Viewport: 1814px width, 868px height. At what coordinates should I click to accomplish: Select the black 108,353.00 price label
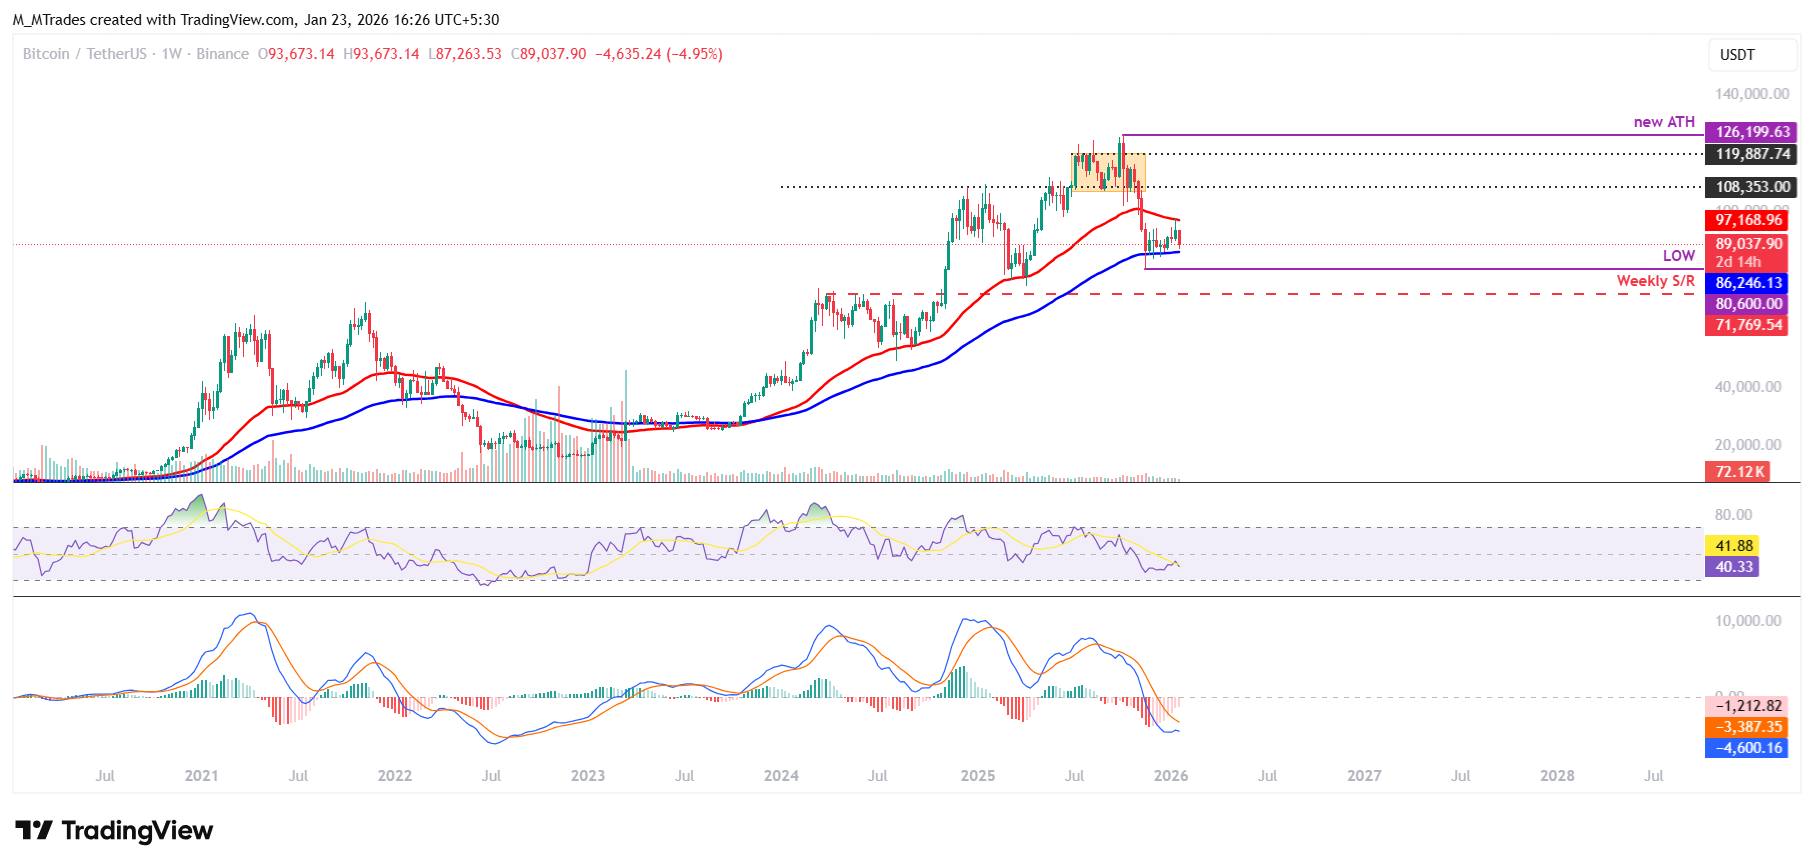1751,187
